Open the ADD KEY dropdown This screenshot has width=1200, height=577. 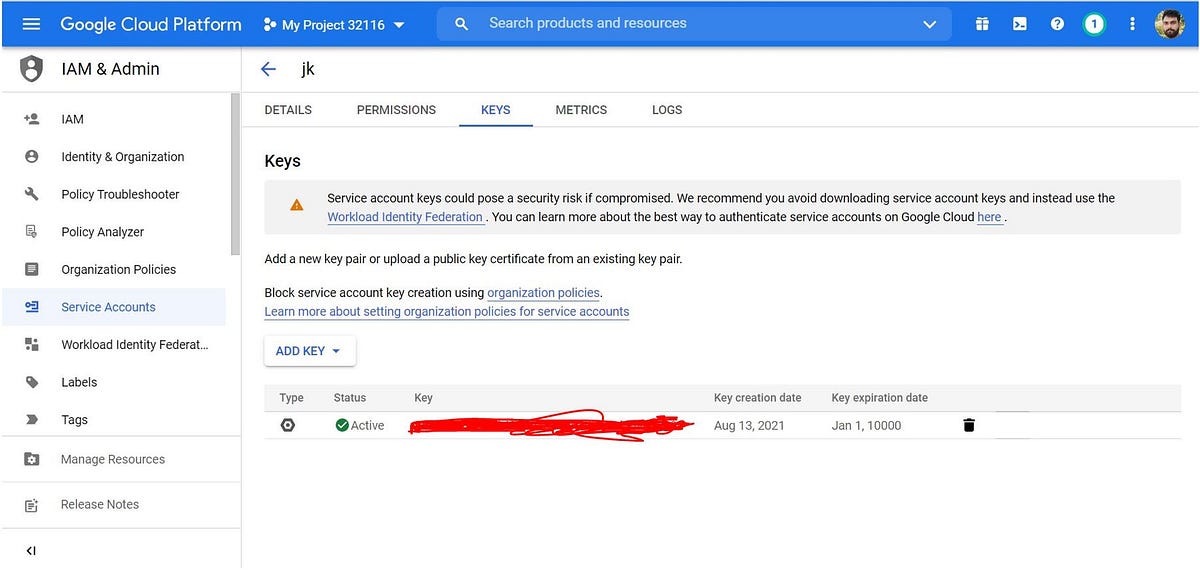pyautogui.click(x=309, y=351)
